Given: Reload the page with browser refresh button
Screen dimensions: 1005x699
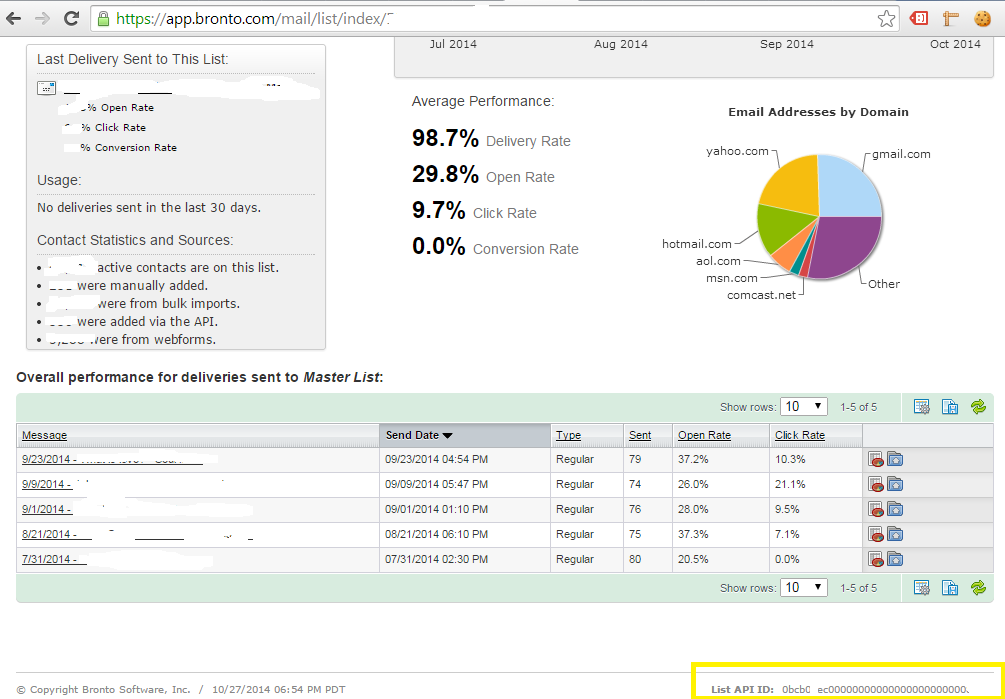Looking at the screenshot, I should click(x=72, y=18).
